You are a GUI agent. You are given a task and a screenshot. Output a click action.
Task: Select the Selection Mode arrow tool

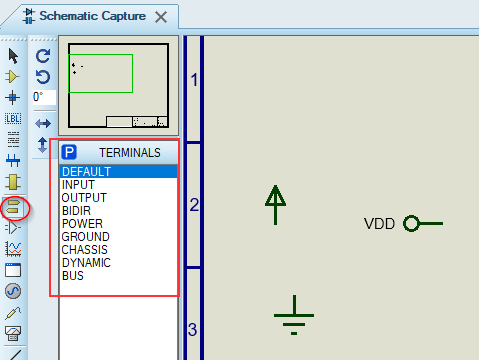tap(13, 56)
